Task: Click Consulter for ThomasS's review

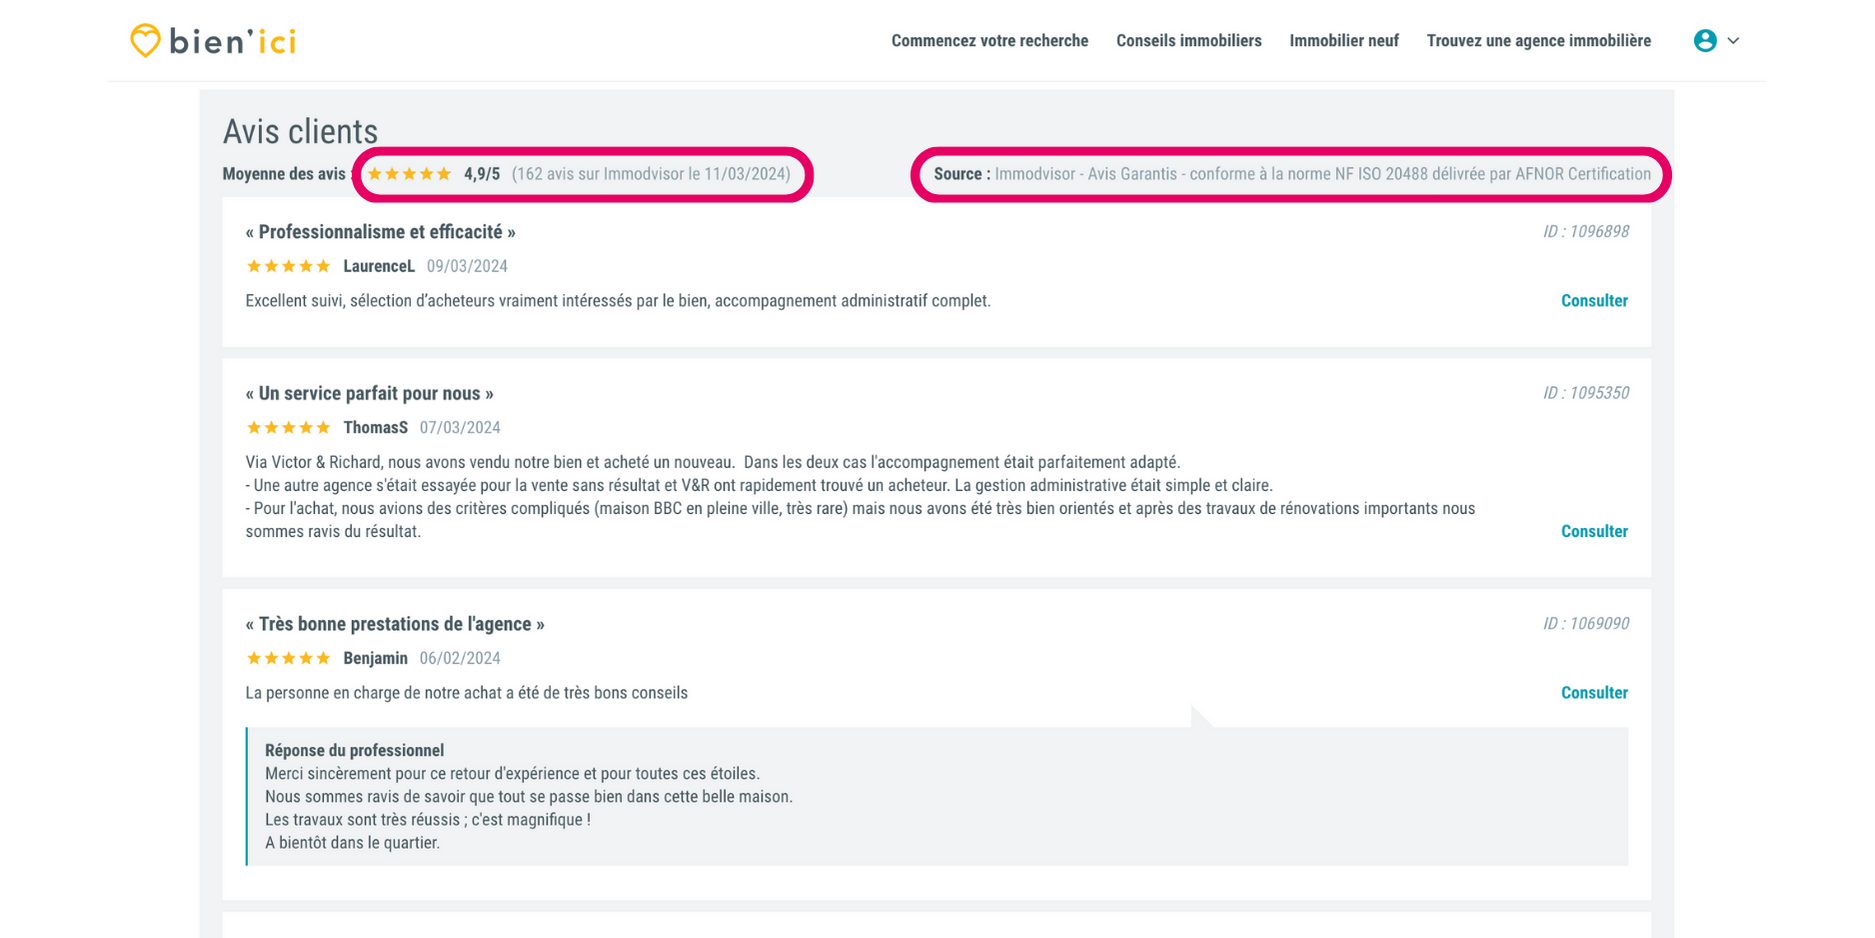Action: coord(1594,532)
